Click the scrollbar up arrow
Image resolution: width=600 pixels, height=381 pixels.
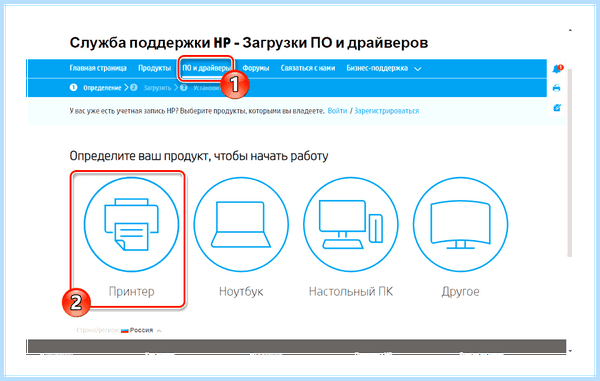point(570,30)
